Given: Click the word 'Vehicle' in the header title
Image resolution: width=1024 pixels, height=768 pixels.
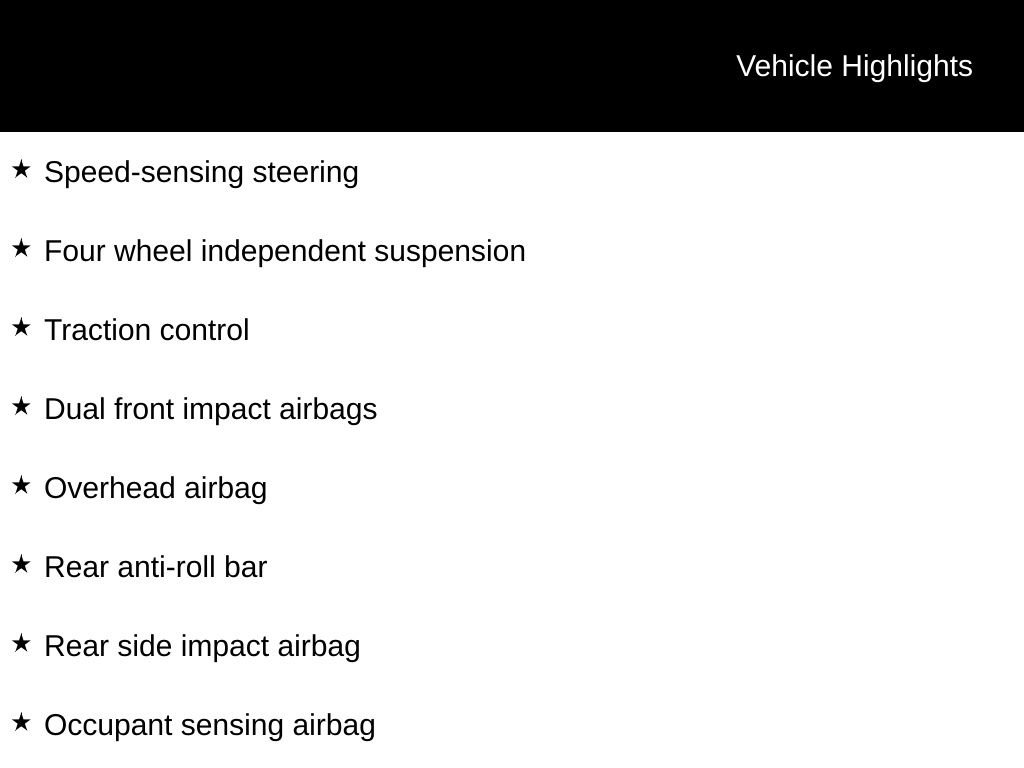Looking at the screenshot, I should click(x=784, y=66).
